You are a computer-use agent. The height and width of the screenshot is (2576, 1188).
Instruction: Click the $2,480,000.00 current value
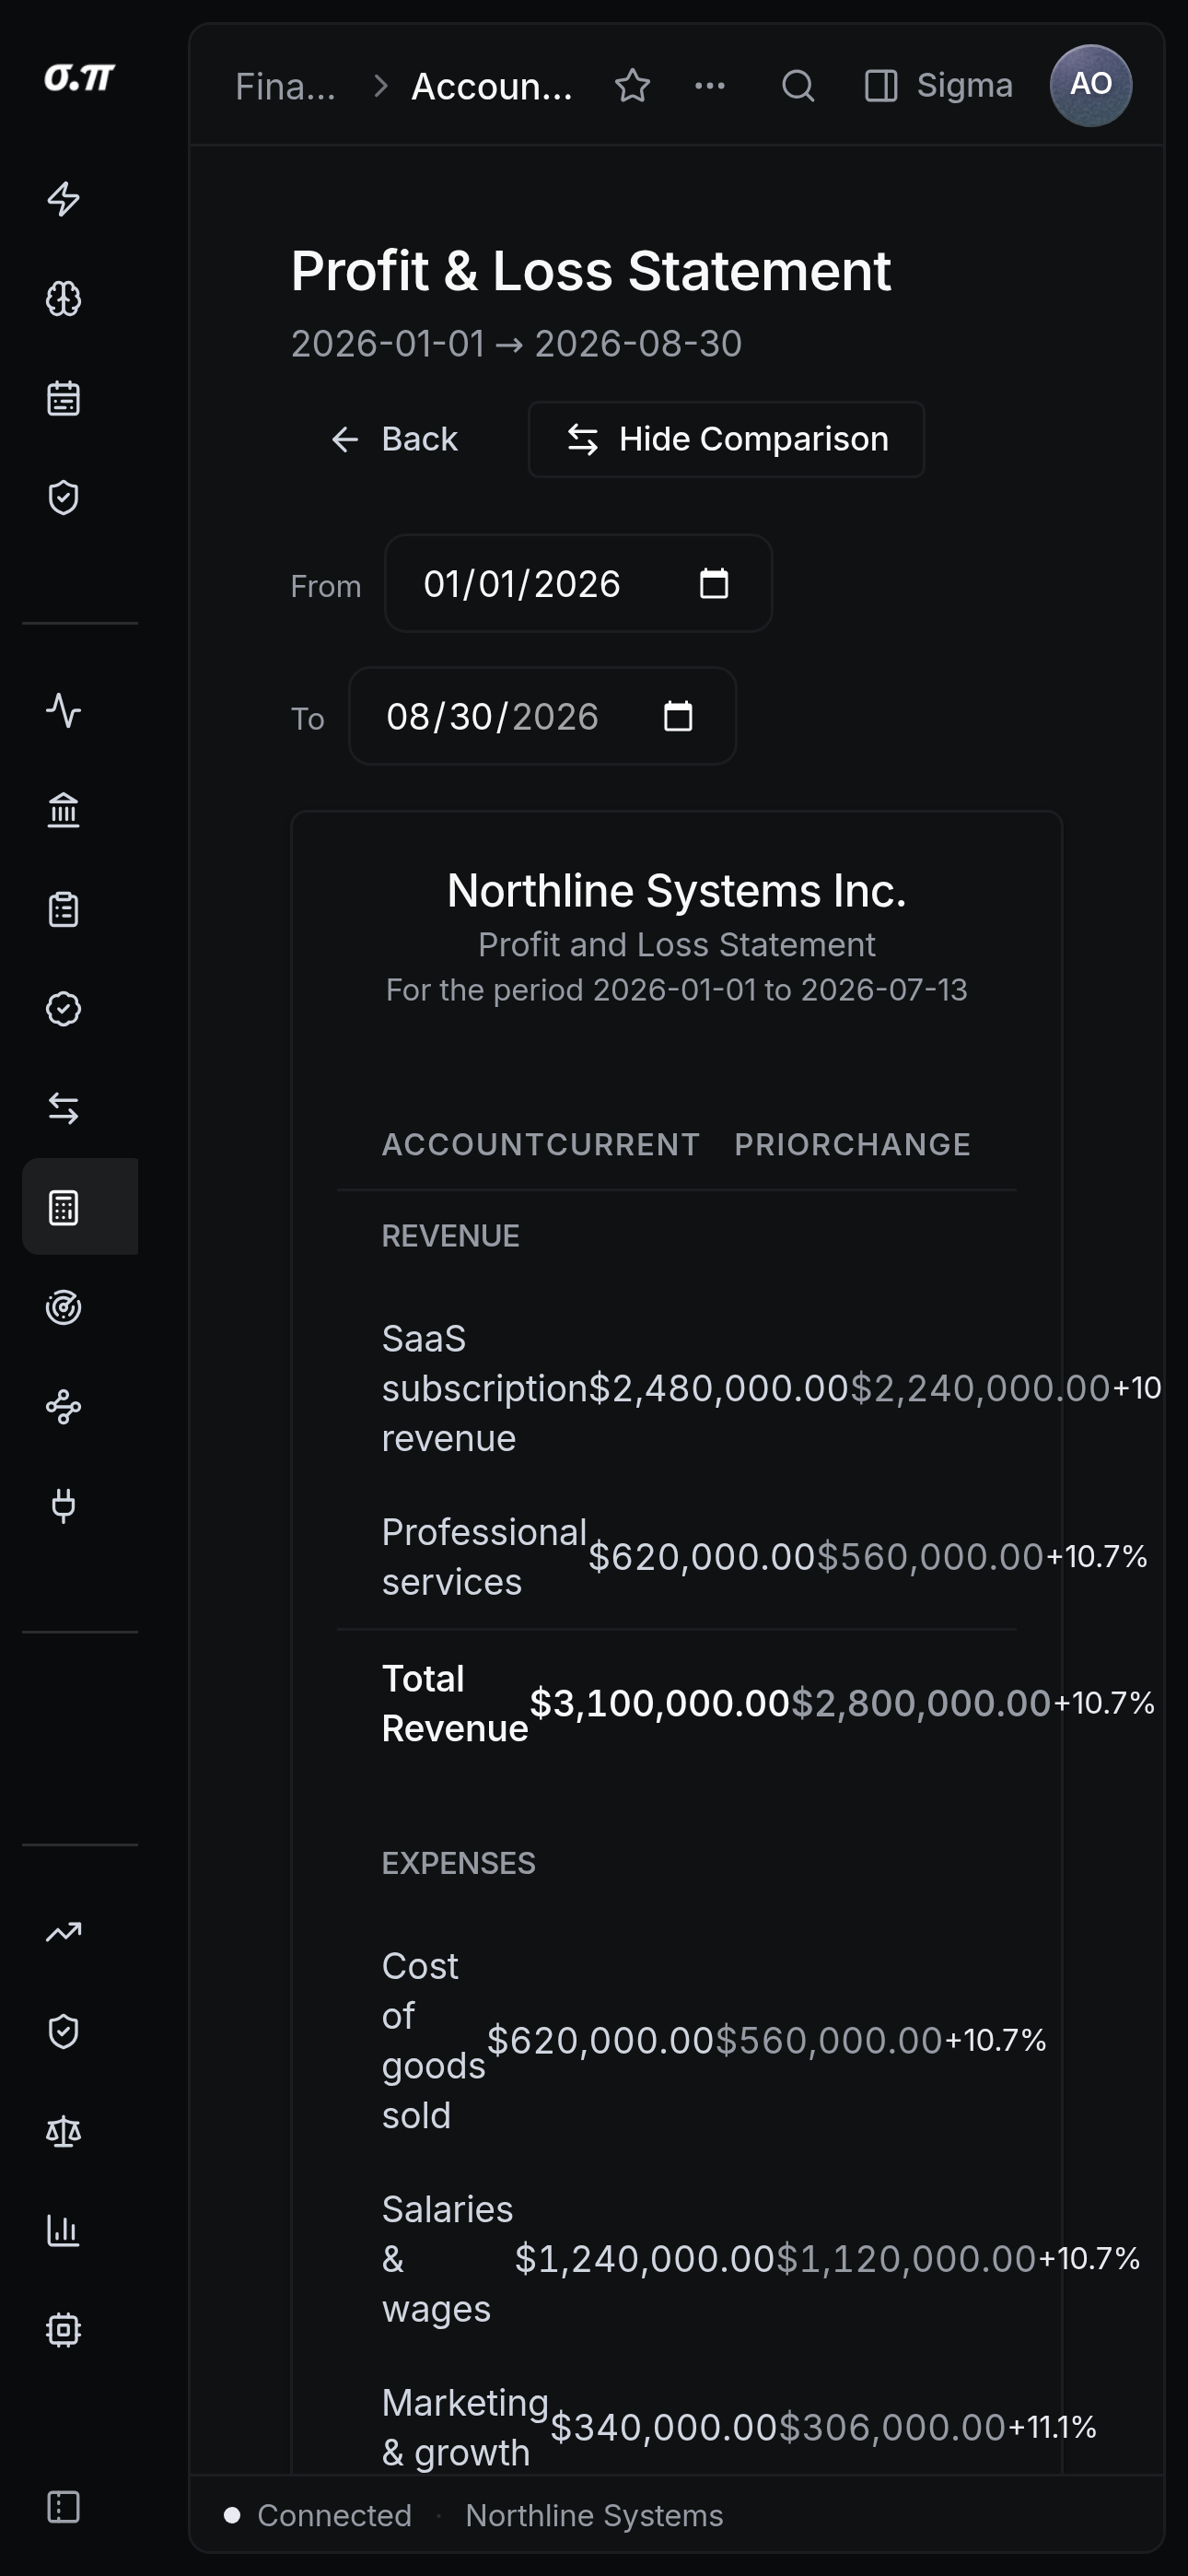719,1388
